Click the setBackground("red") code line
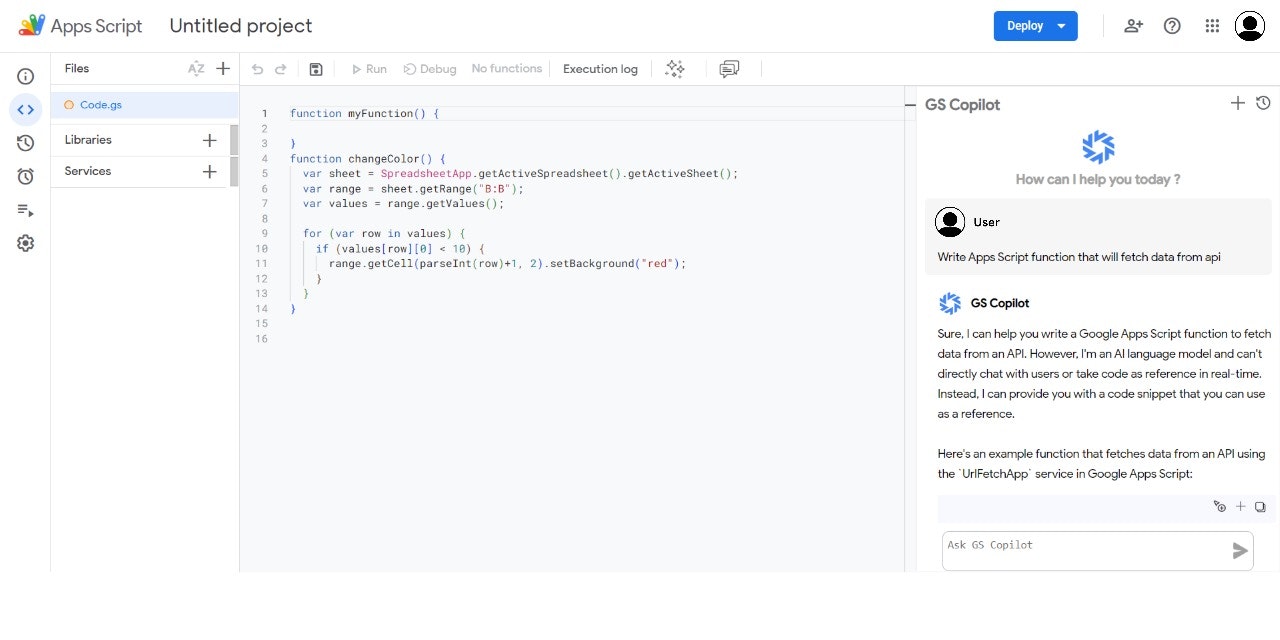 pyautogui.click(x=508, y=264)
